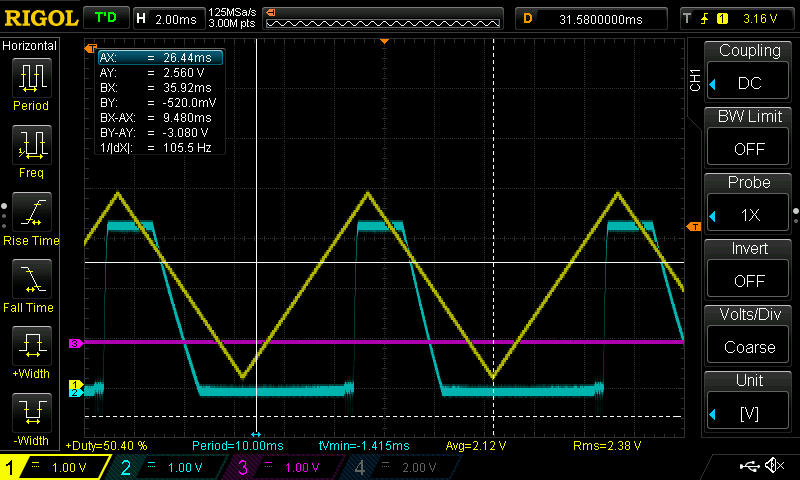Click the Avg=2.12 V measurement

click(x=476, y=445)
